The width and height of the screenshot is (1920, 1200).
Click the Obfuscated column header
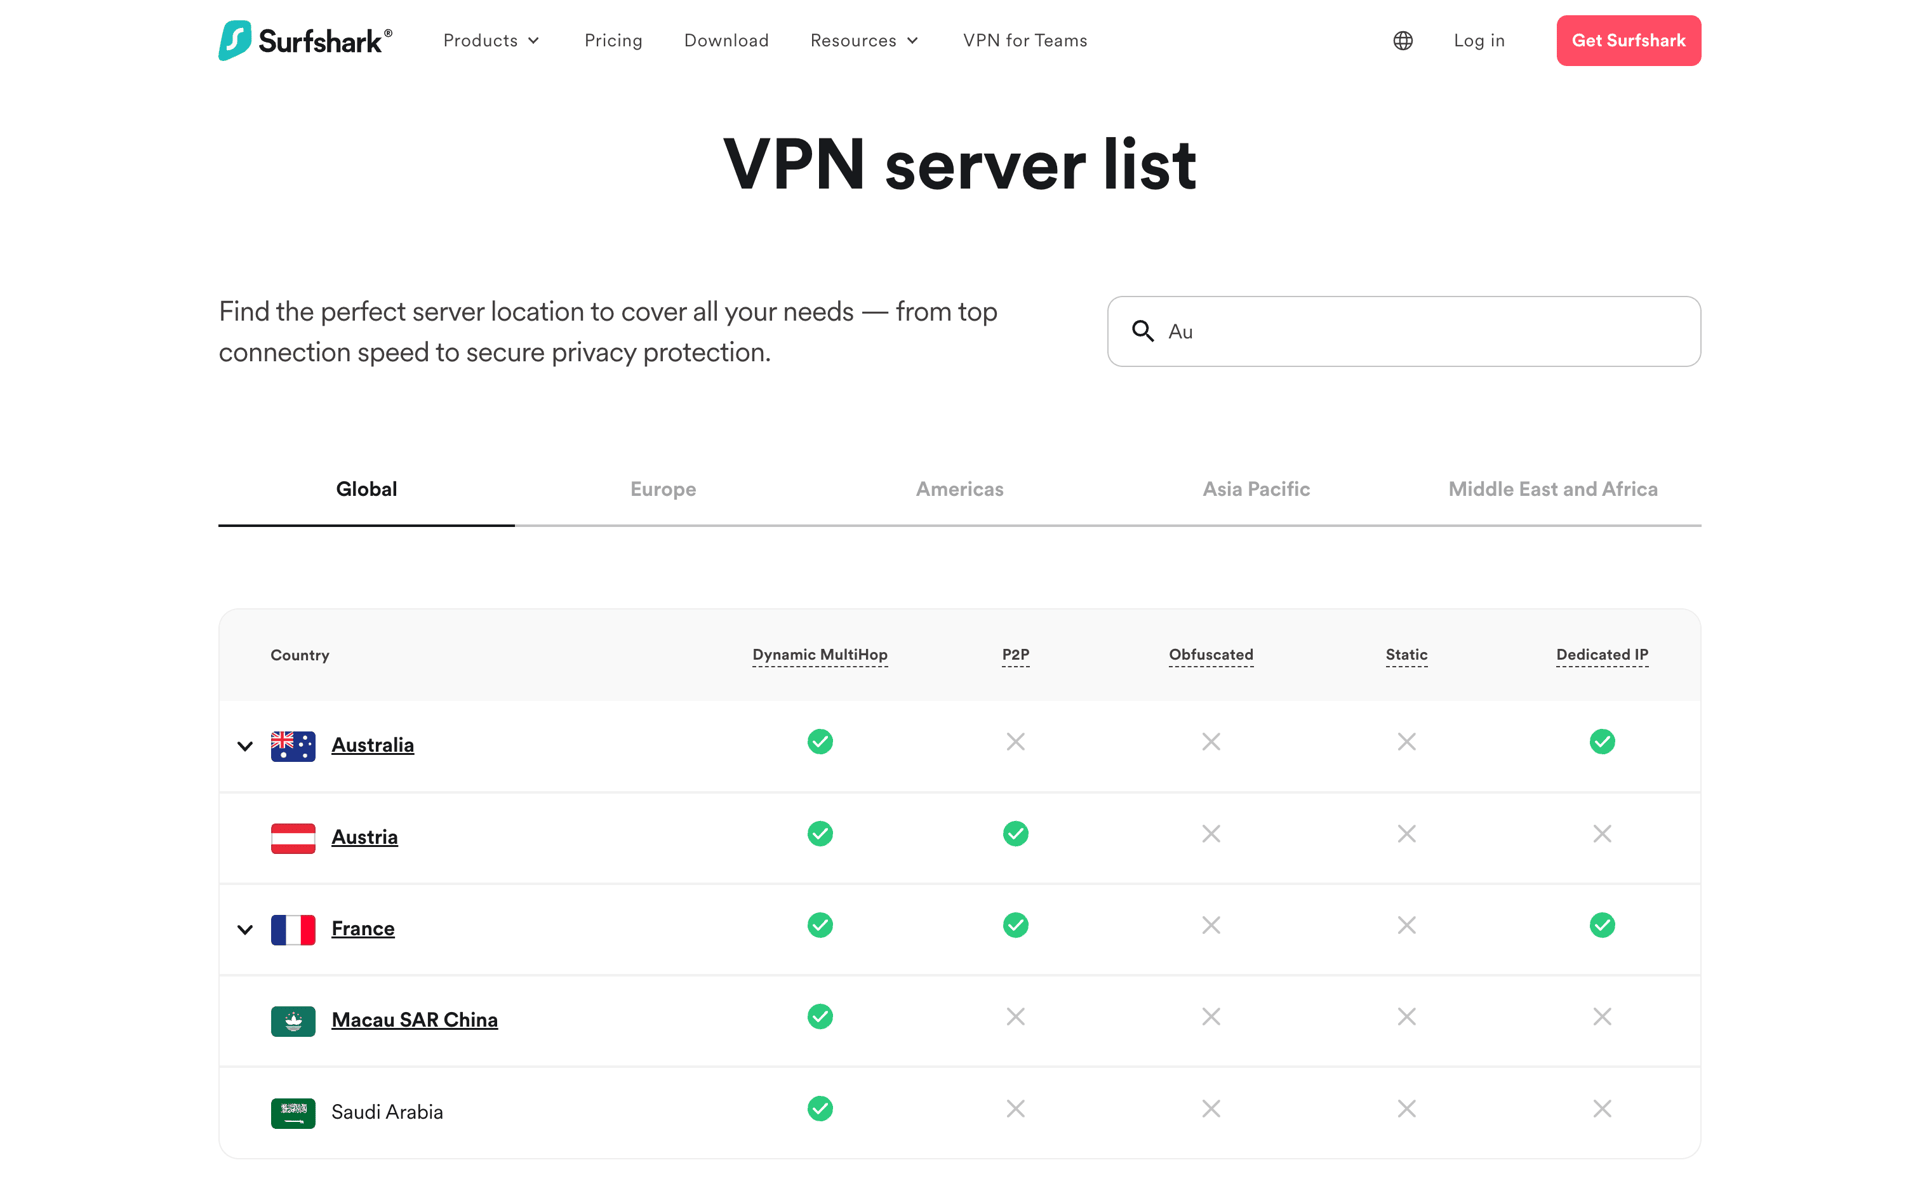(1211, 655)
